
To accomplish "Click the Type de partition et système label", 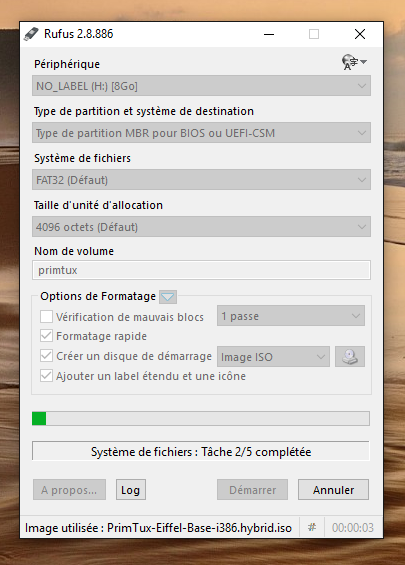I will click(144, 111).
